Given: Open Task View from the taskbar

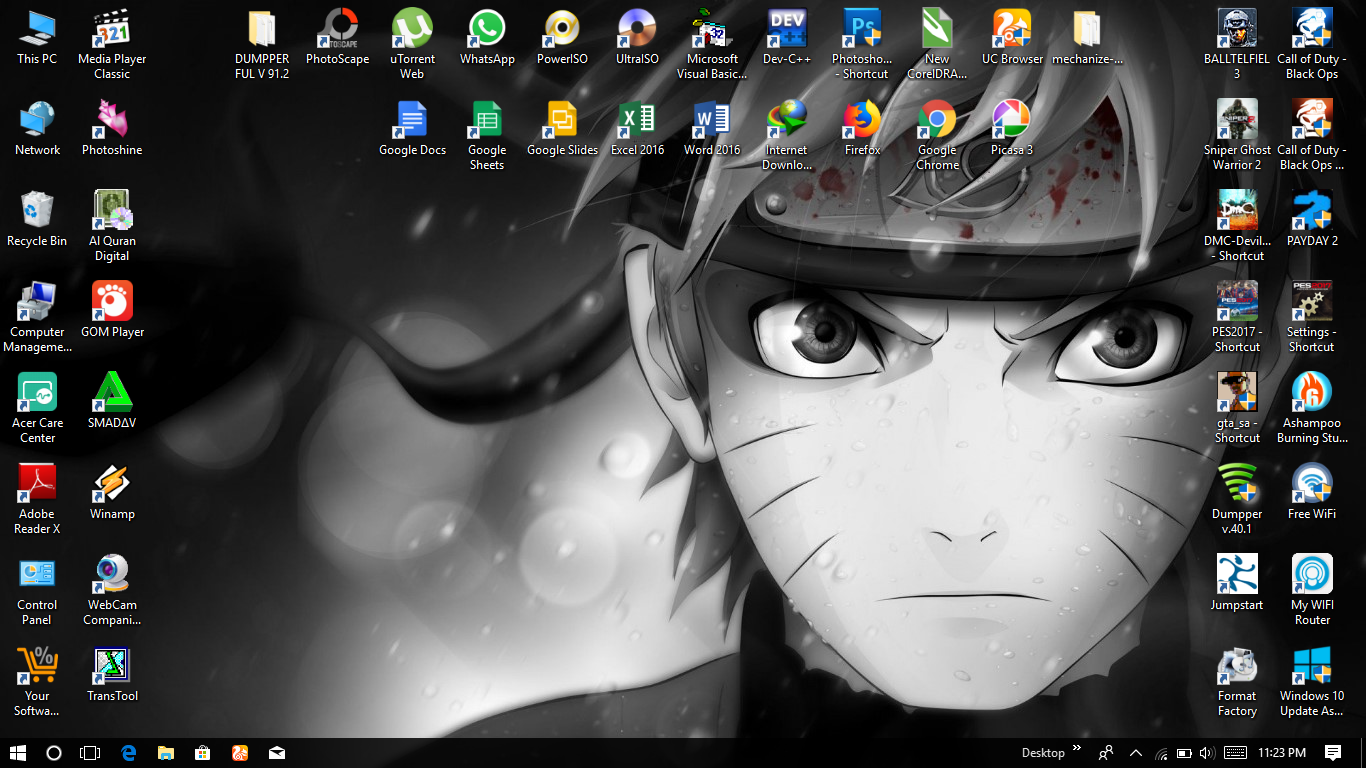Looking at the screenshot, I should pos(90,753).
